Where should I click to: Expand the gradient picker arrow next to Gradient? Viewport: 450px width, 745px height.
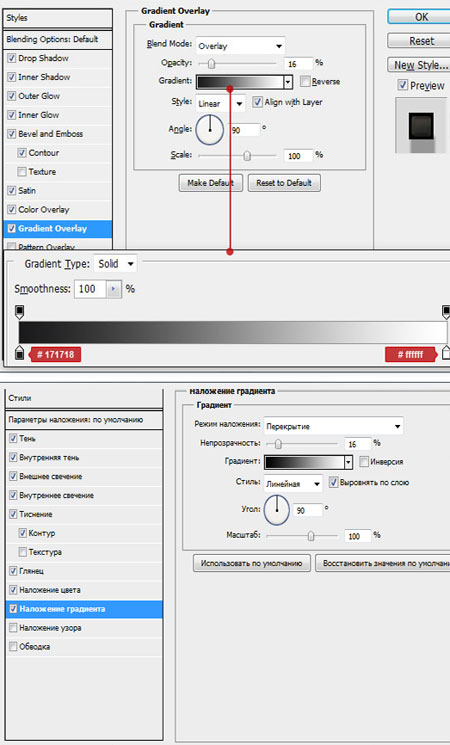tap(287, 82)
